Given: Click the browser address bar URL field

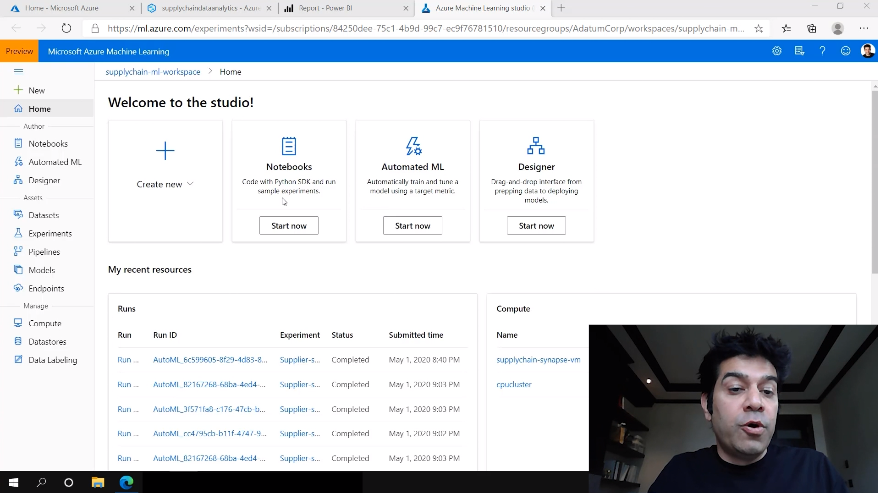Looking at the screenshot, I should [420, 29].
